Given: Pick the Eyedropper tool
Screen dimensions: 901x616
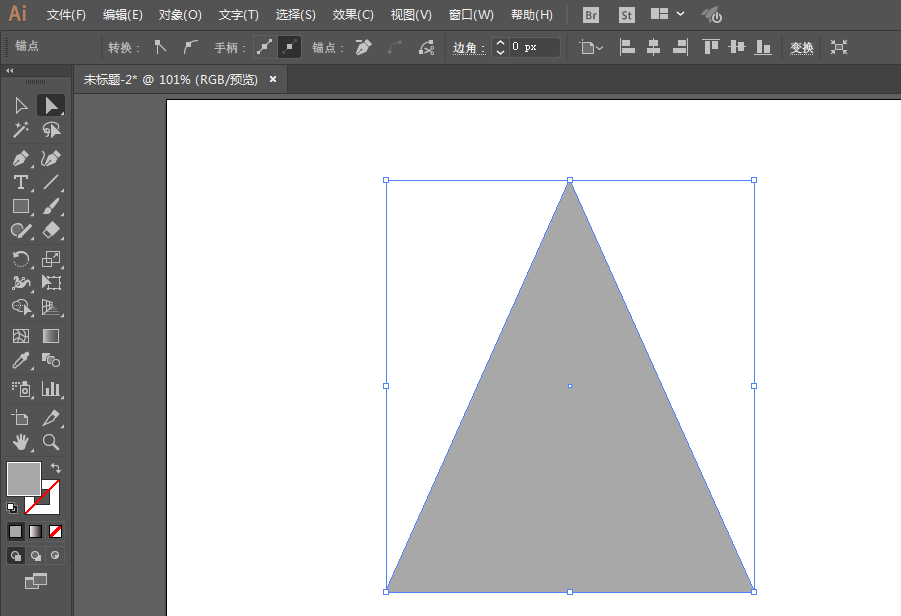Looking at the screenshot, I should point(20,361).
